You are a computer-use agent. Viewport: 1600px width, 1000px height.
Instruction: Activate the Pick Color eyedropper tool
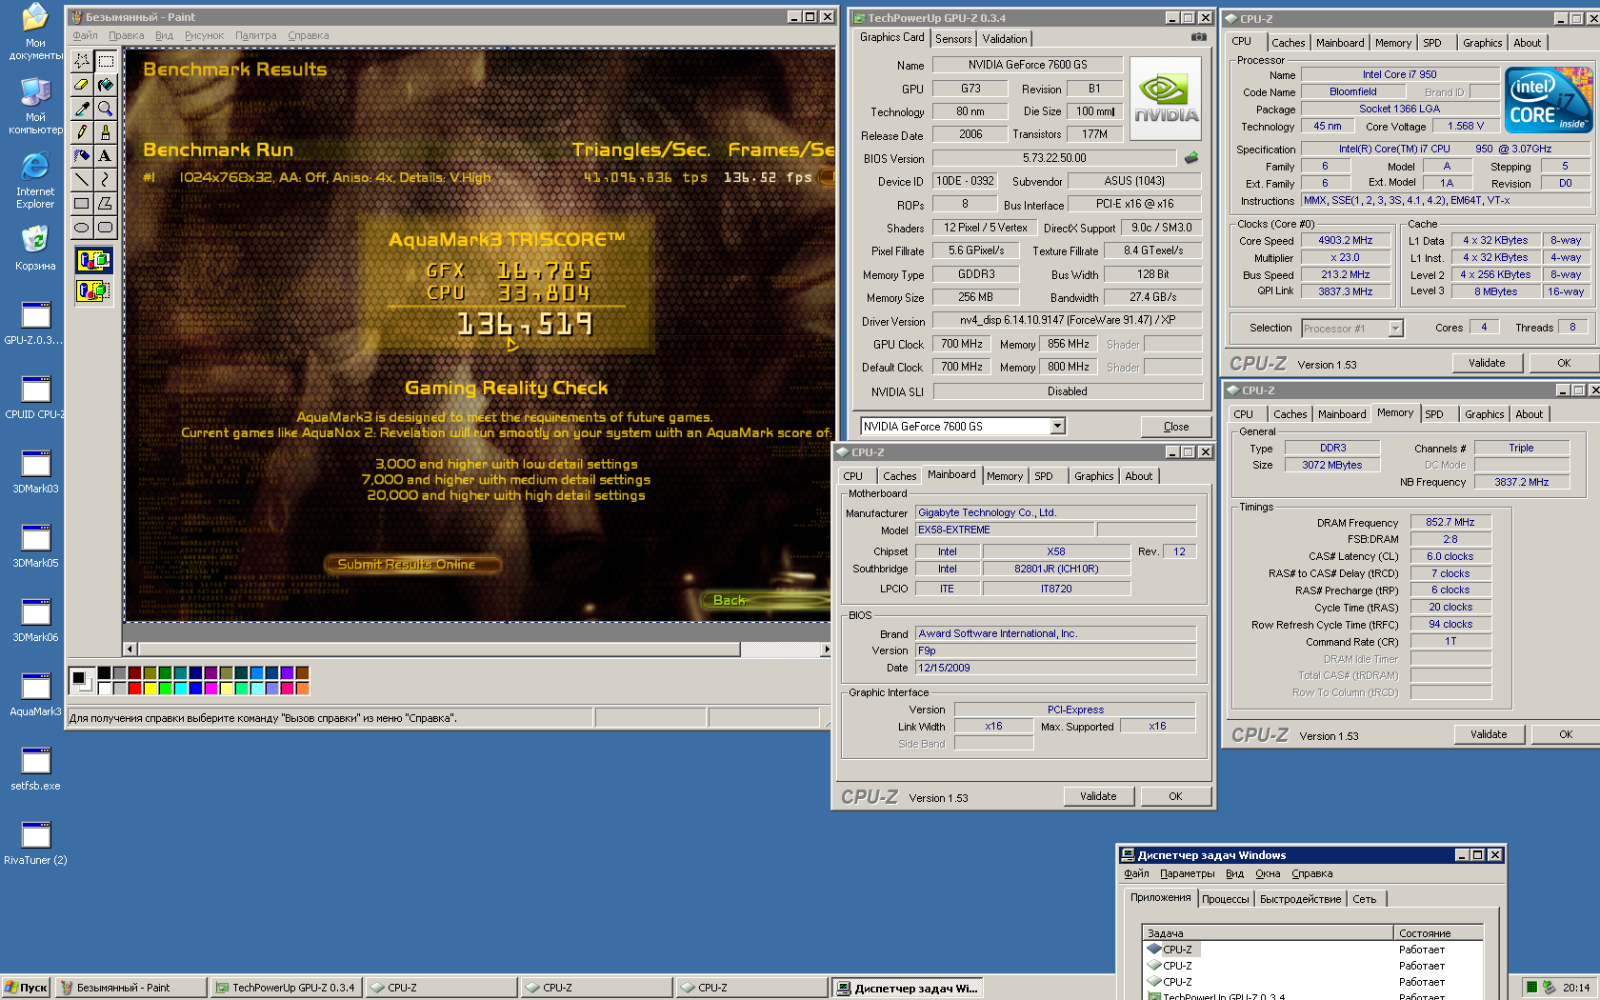82,108
